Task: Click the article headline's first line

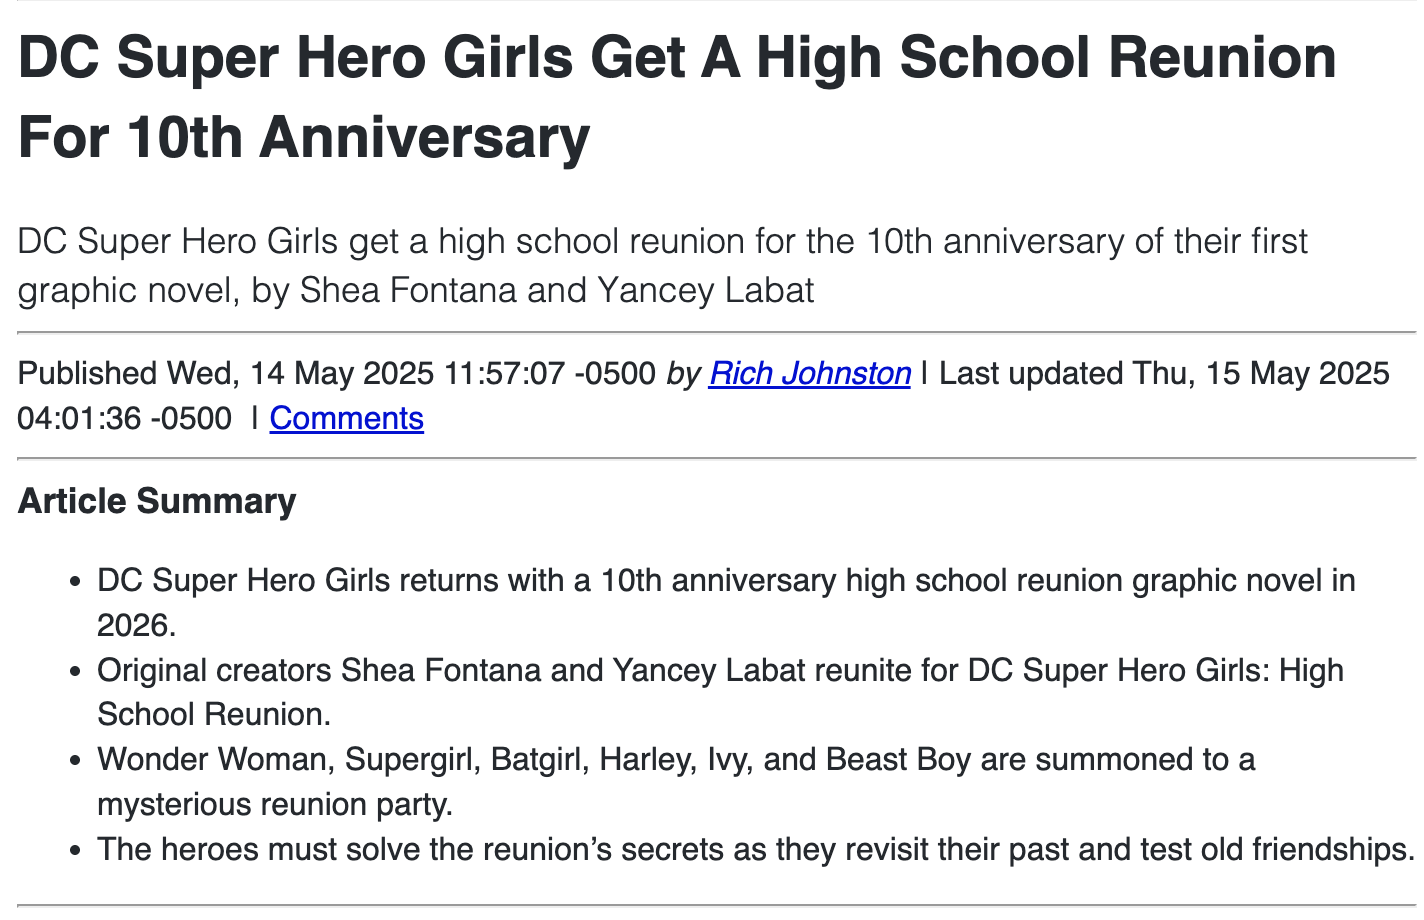Action: [x=677, y=58]
